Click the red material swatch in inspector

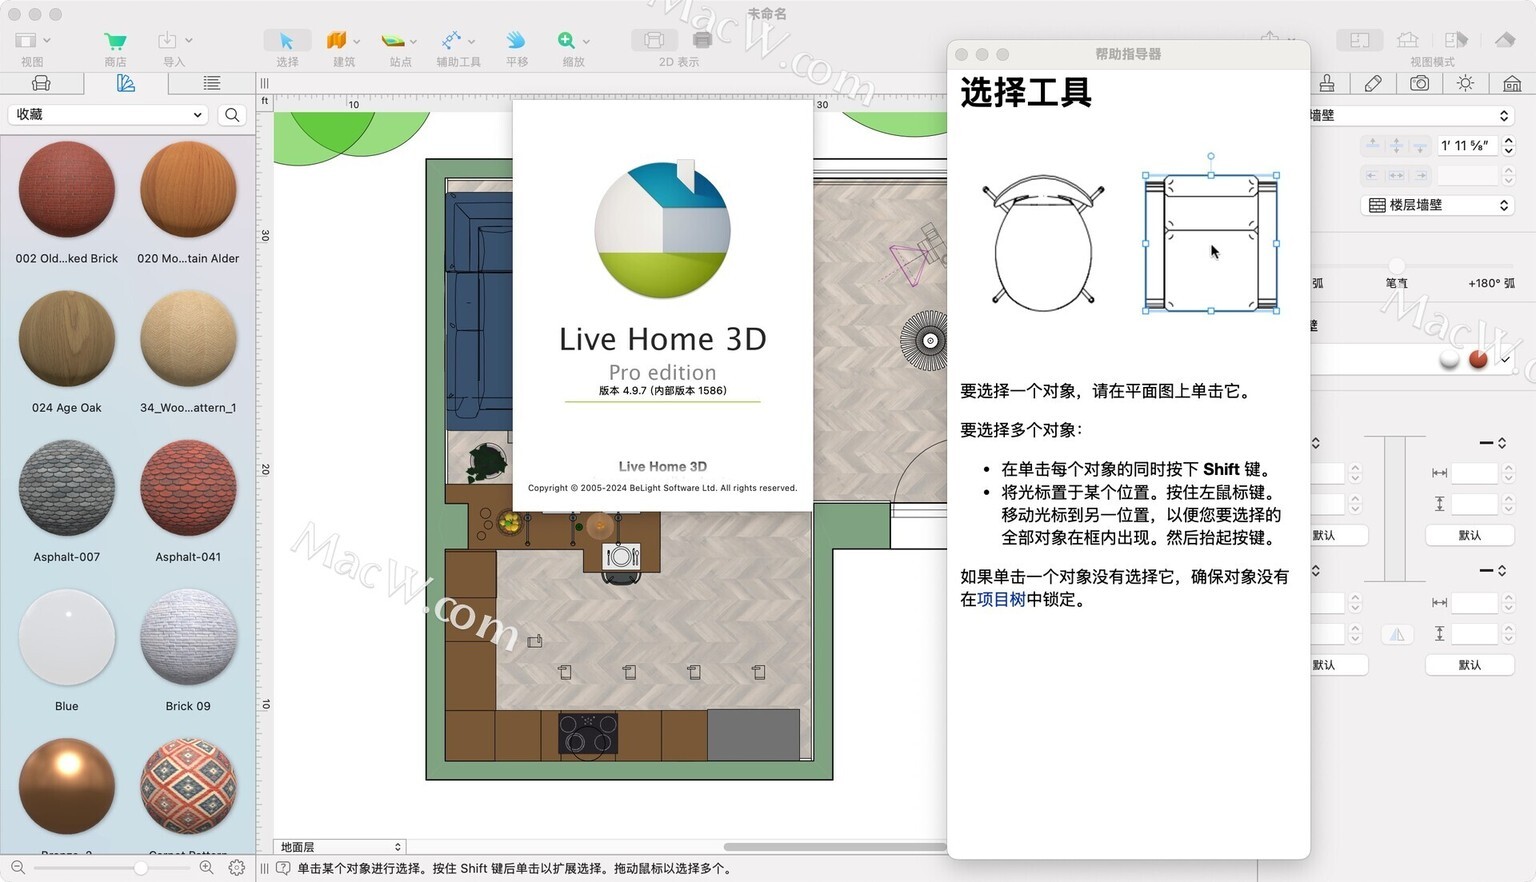(x=1478, y=359)
